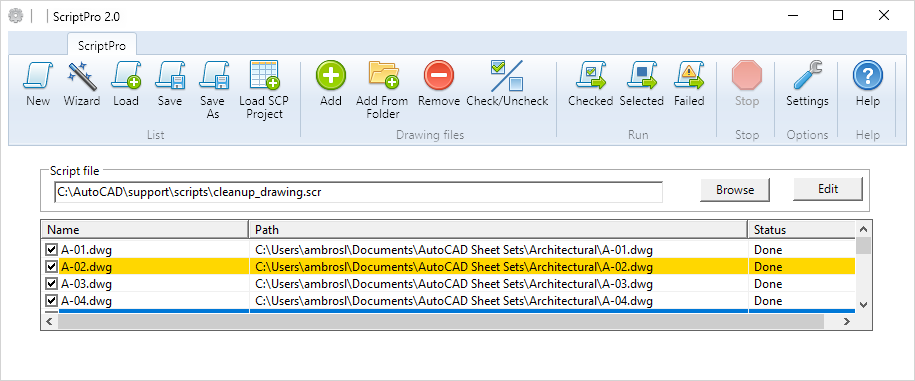Select the ScriptPro ribbon tab
This screenshot has width=915, height=381.
point(102,46)
